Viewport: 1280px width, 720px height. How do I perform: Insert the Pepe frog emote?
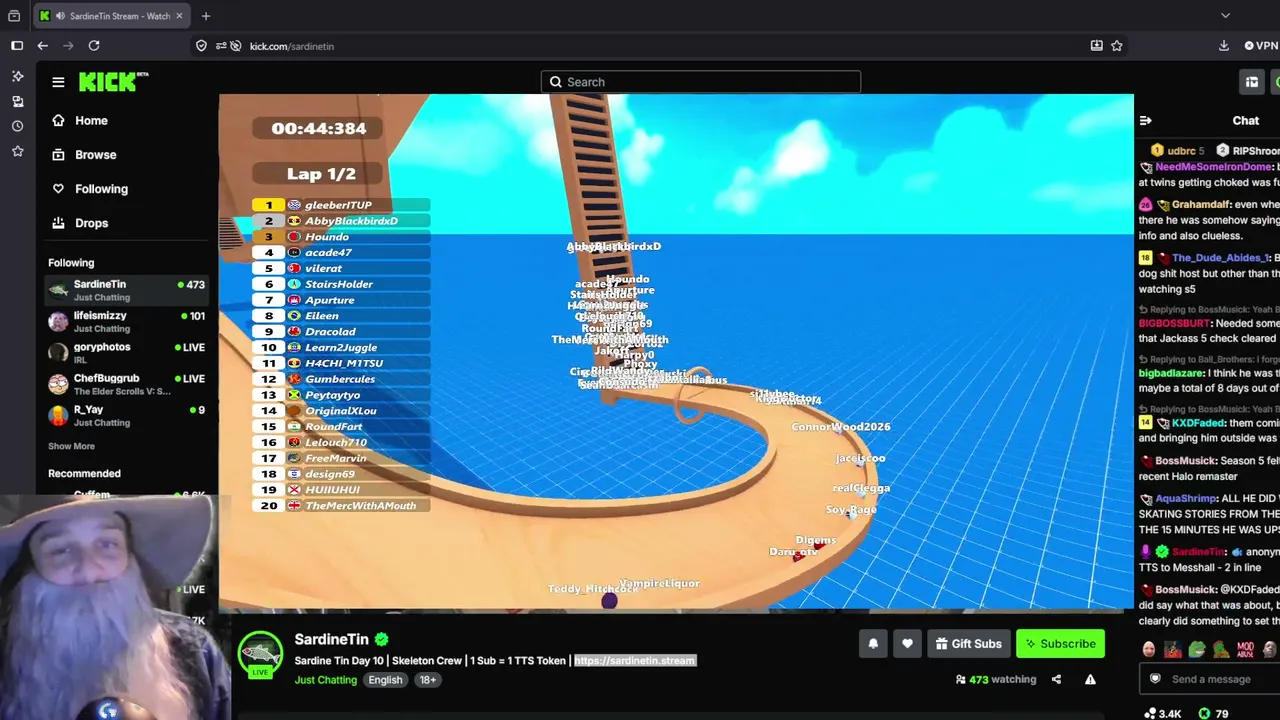click(x=1197, y=650)
